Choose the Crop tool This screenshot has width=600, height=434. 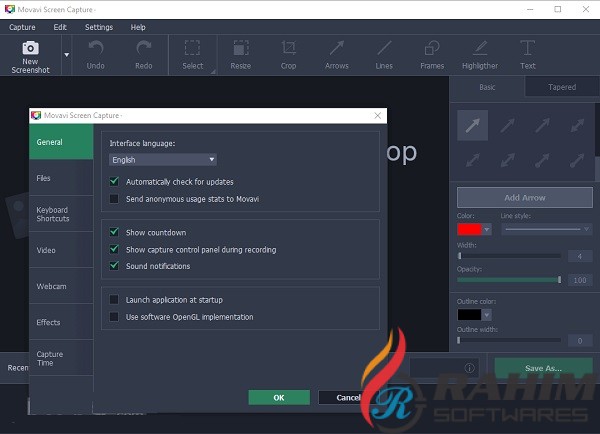point(289,55)
